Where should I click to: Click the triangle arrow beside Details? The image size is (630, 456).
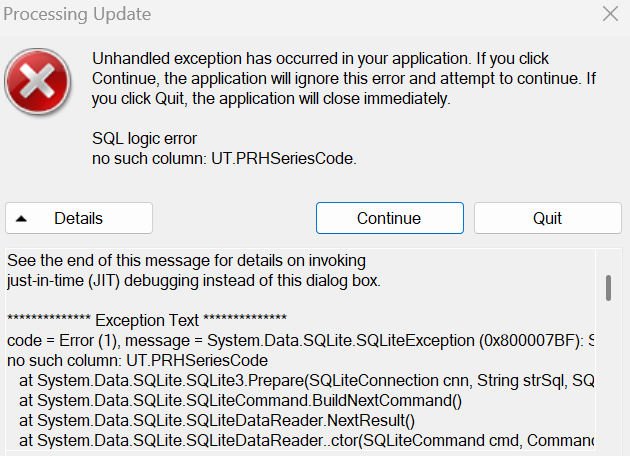[22, 218]
